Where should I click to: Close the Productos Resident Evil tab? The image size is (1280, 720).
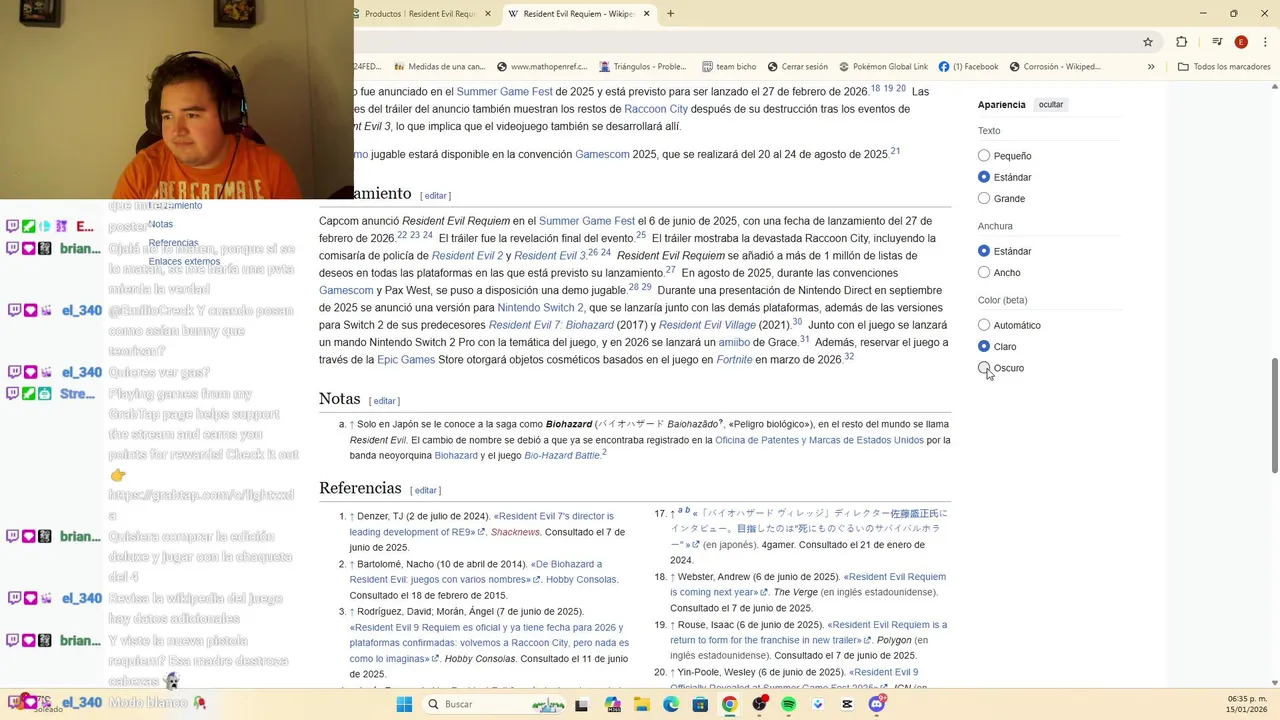(488, 14)
